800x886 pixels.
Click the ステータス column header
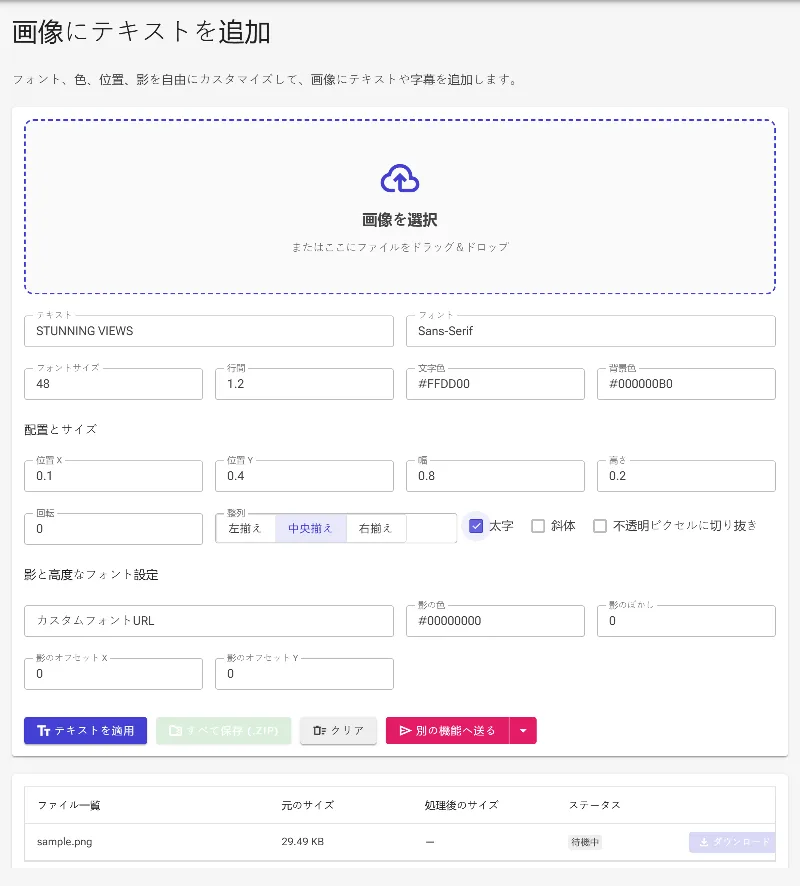pos(594,805)
